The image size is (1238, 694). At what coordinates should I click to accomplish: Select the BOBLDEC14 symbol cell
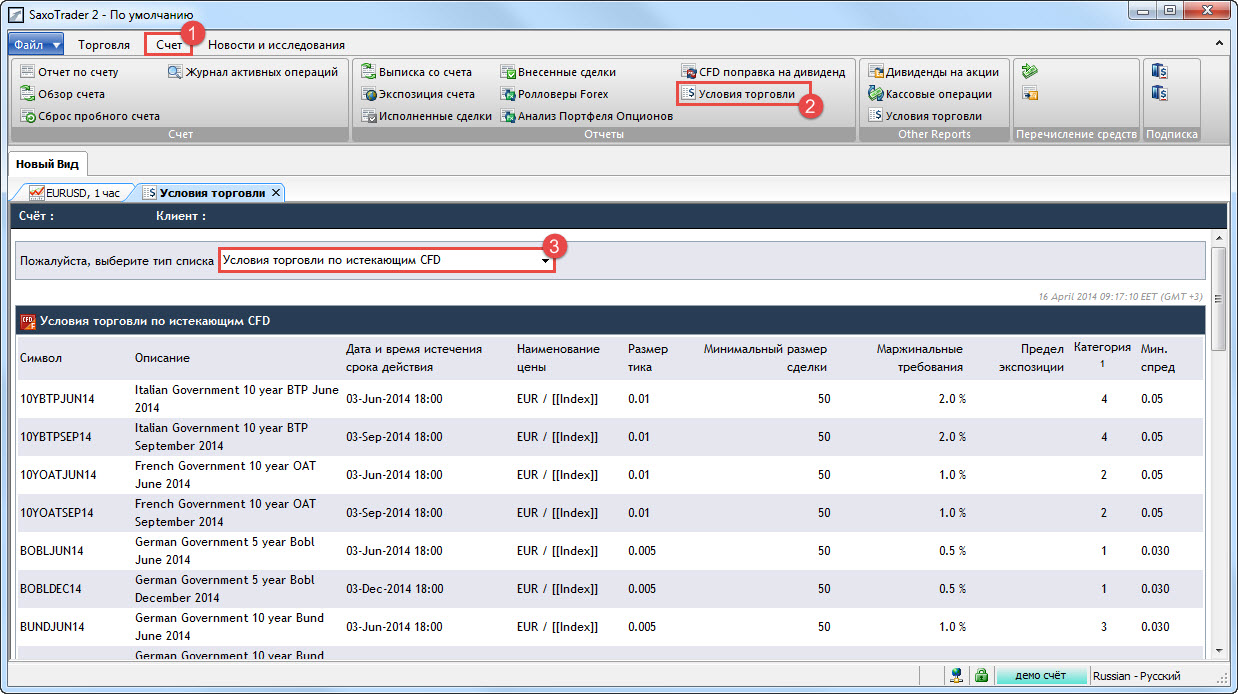click(52, 589)
